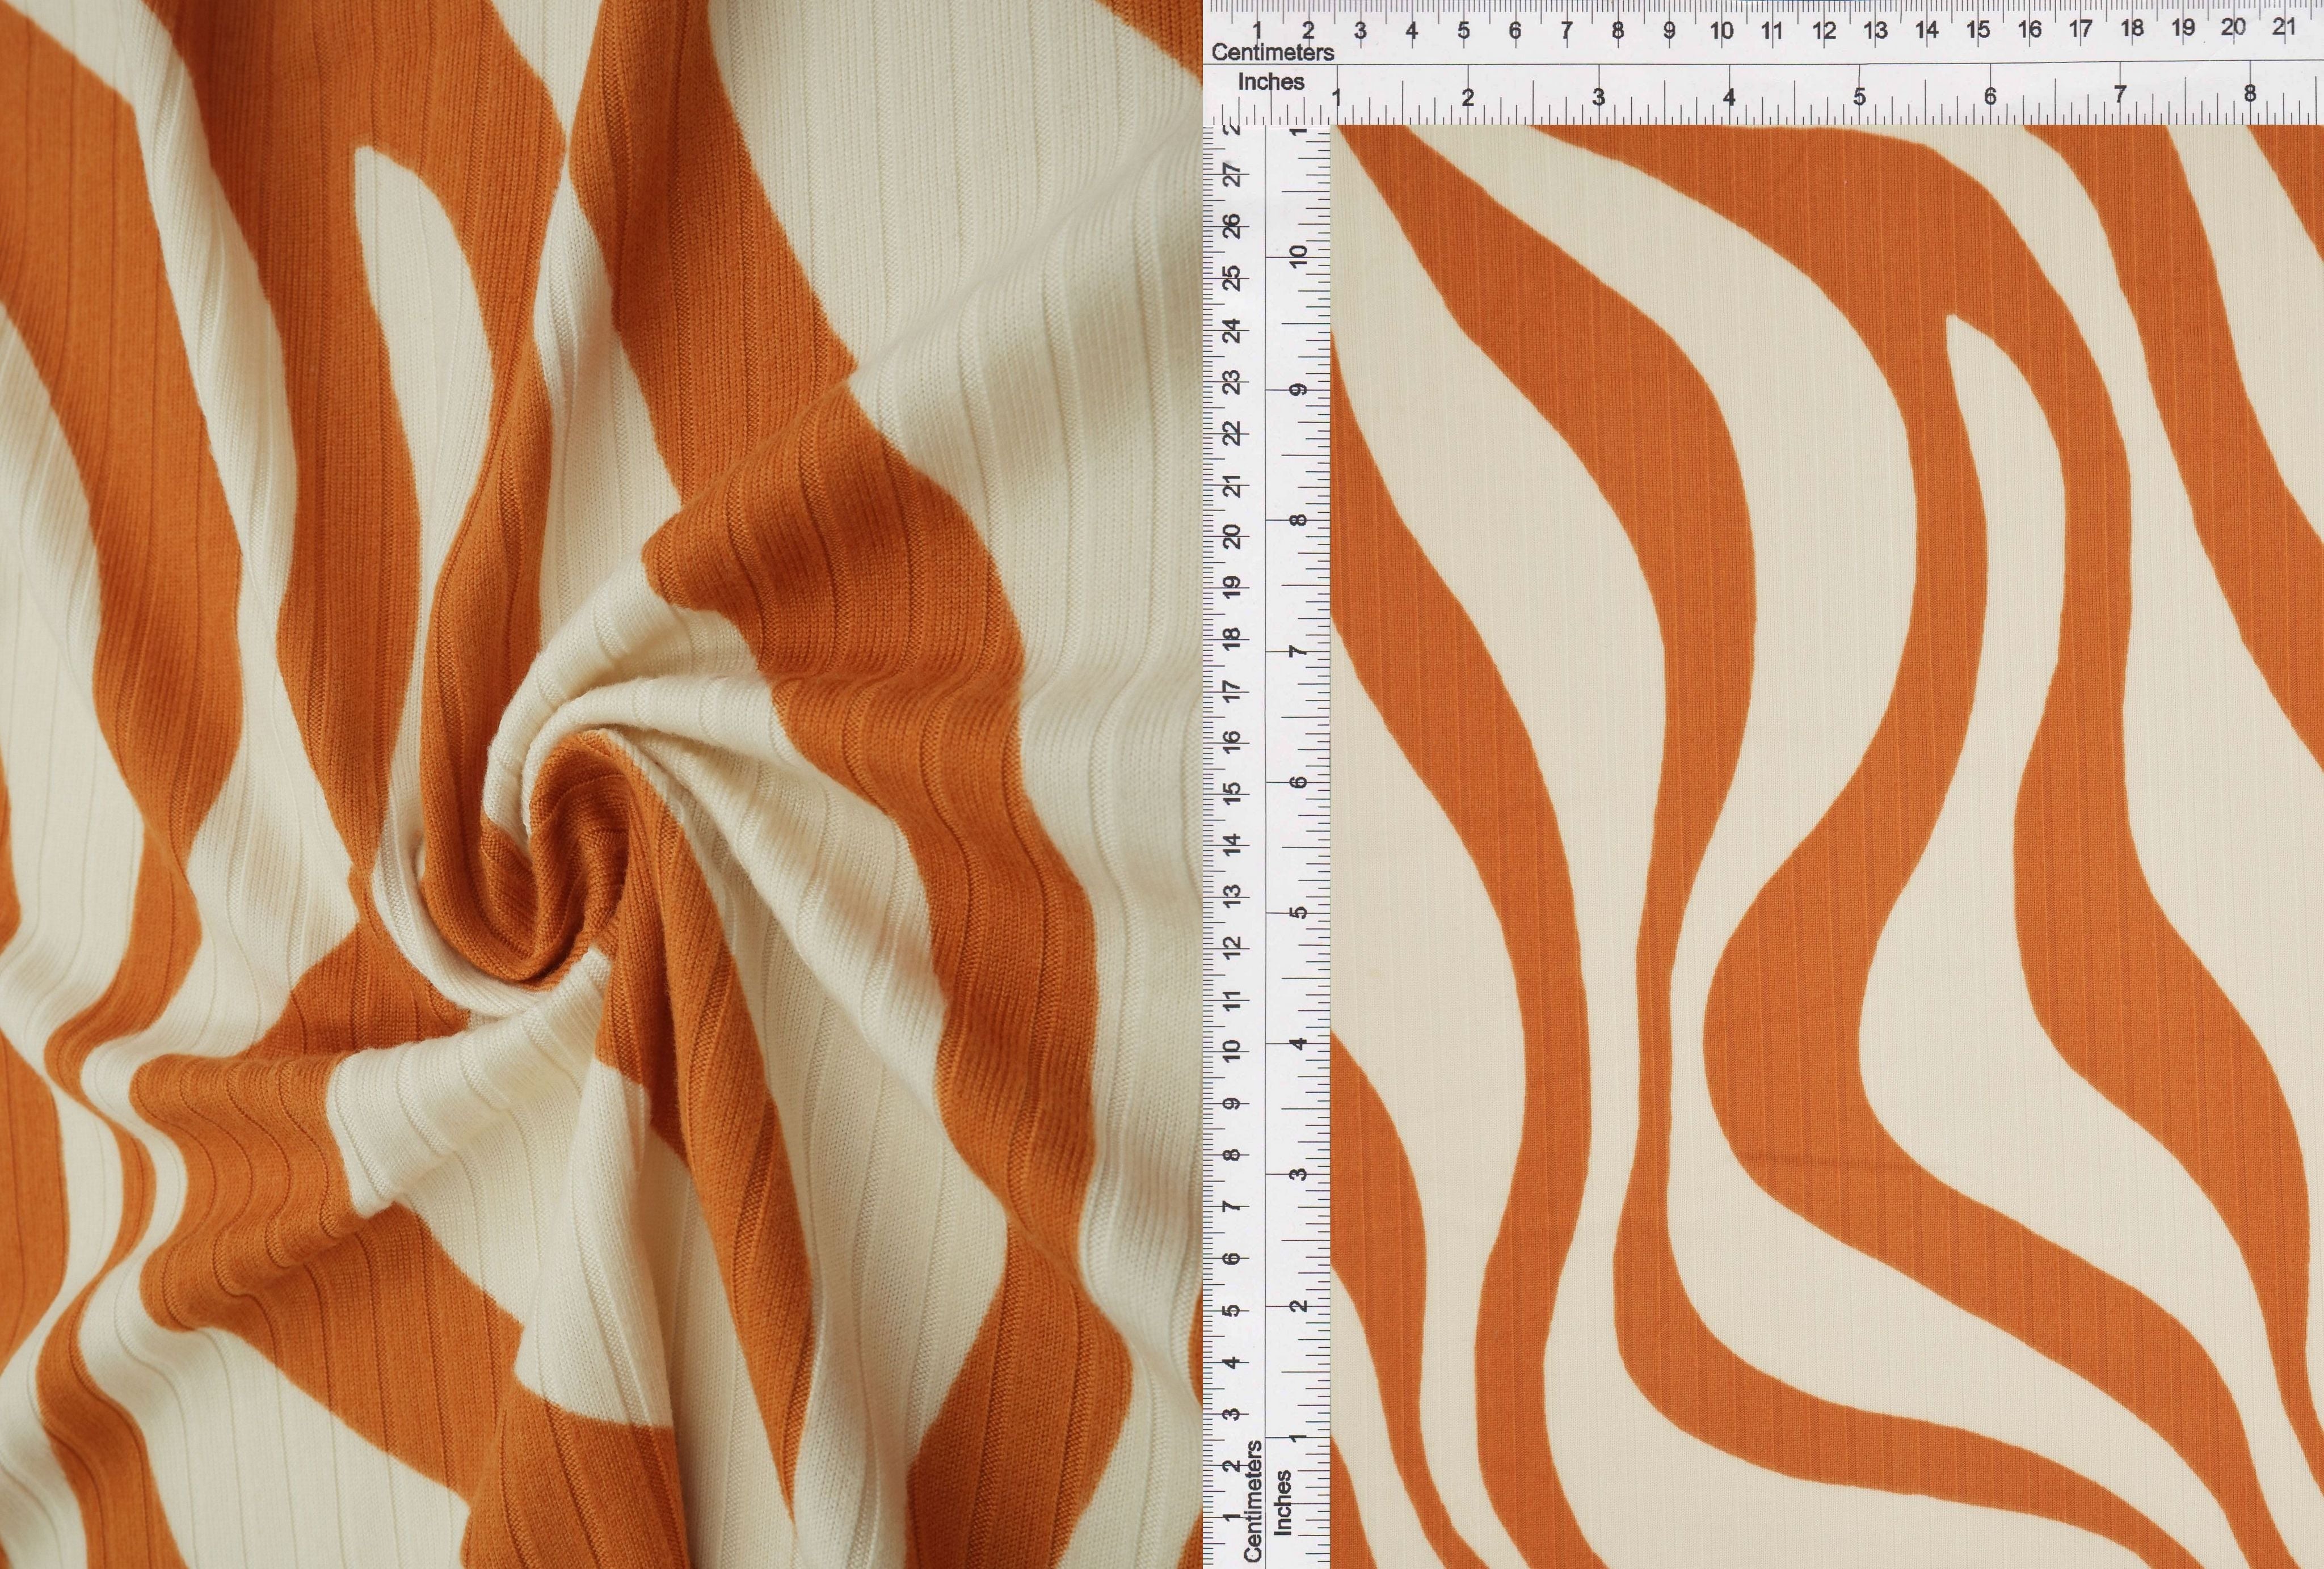Select the number 5 on the top inches scale
This screenshot has width=2324, height=1569.
pyautogui.click(x=1860, y=95)
